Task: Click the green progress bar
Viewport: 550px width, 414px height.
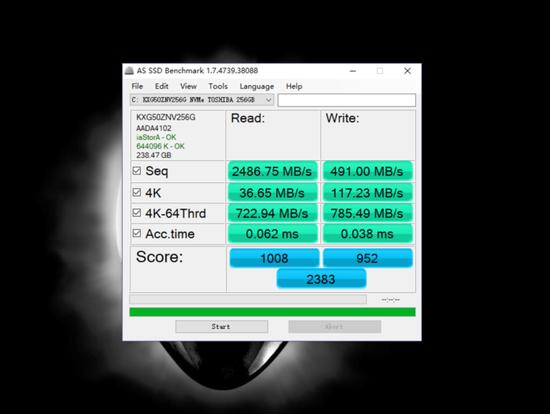Action: [x=273, y=312]
